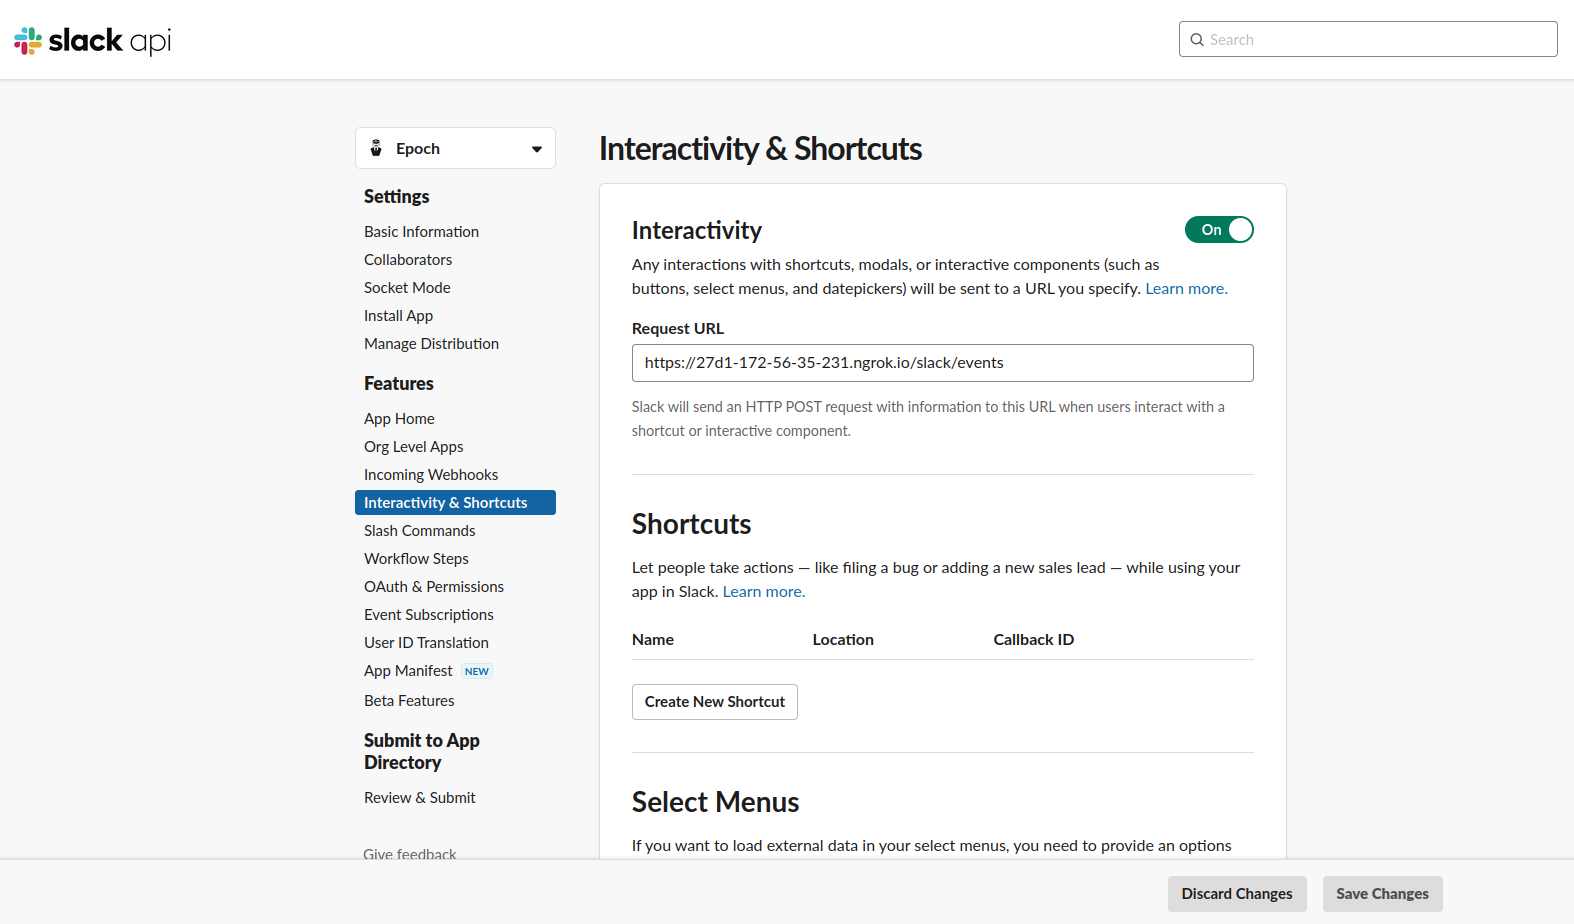Go to Incoming Webhooks
1574x924 pixels.
[x=431, y=475]
